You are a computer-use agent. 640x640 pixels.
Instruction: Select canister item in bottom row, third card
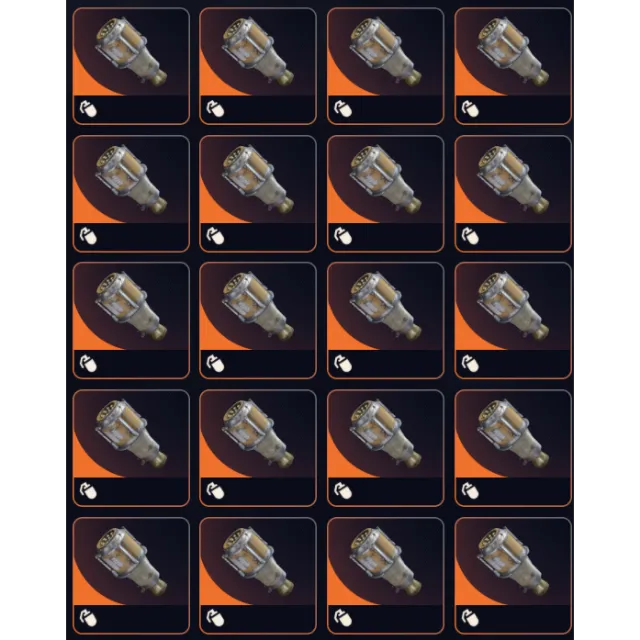pos(386,560)
